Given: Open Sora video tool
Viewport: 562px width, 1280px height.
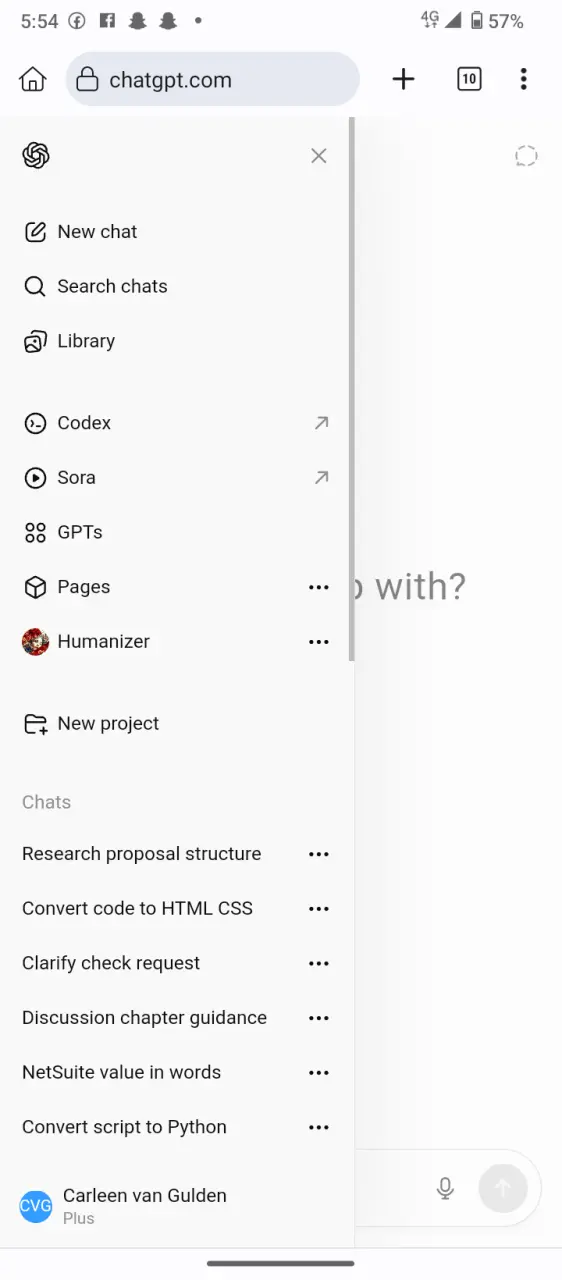Looking at the screenshot, I should coord(176,478).
